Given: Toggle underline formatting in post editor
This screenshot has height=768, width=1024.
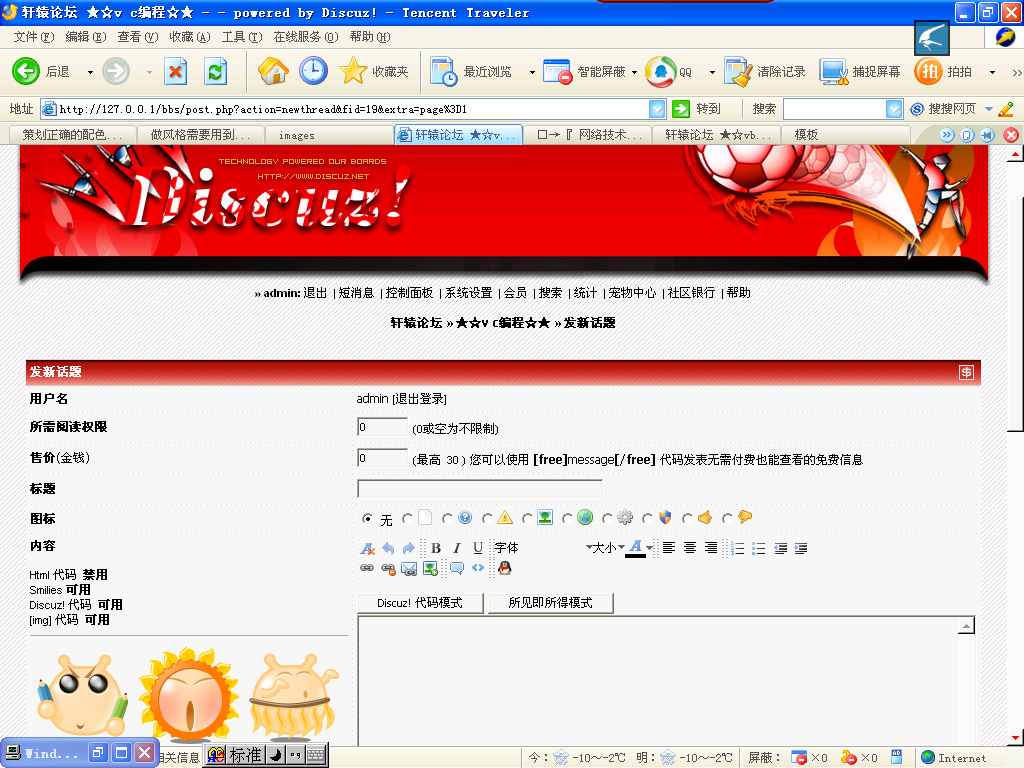Looking at the screenshot, I should click(478, 549).
